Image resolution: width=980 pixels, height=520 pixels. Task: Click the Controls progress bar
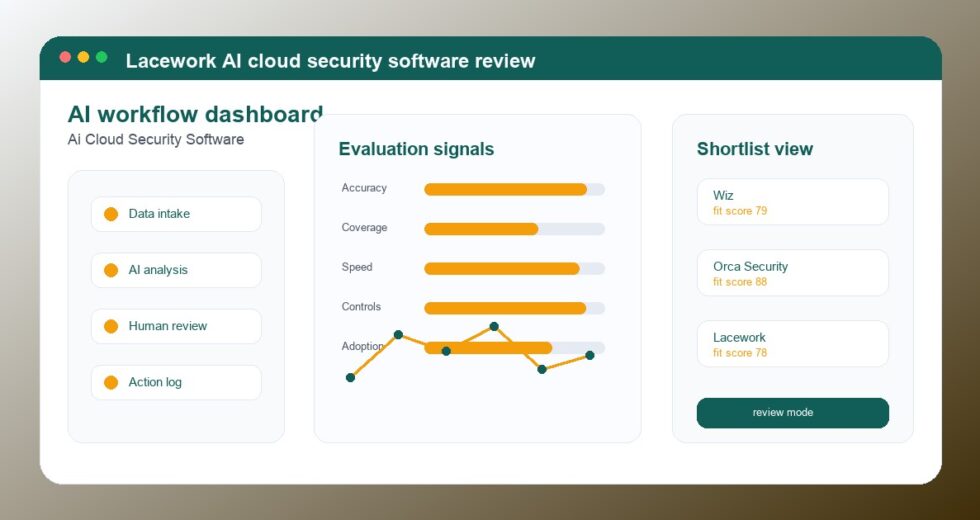click(514, 308)
